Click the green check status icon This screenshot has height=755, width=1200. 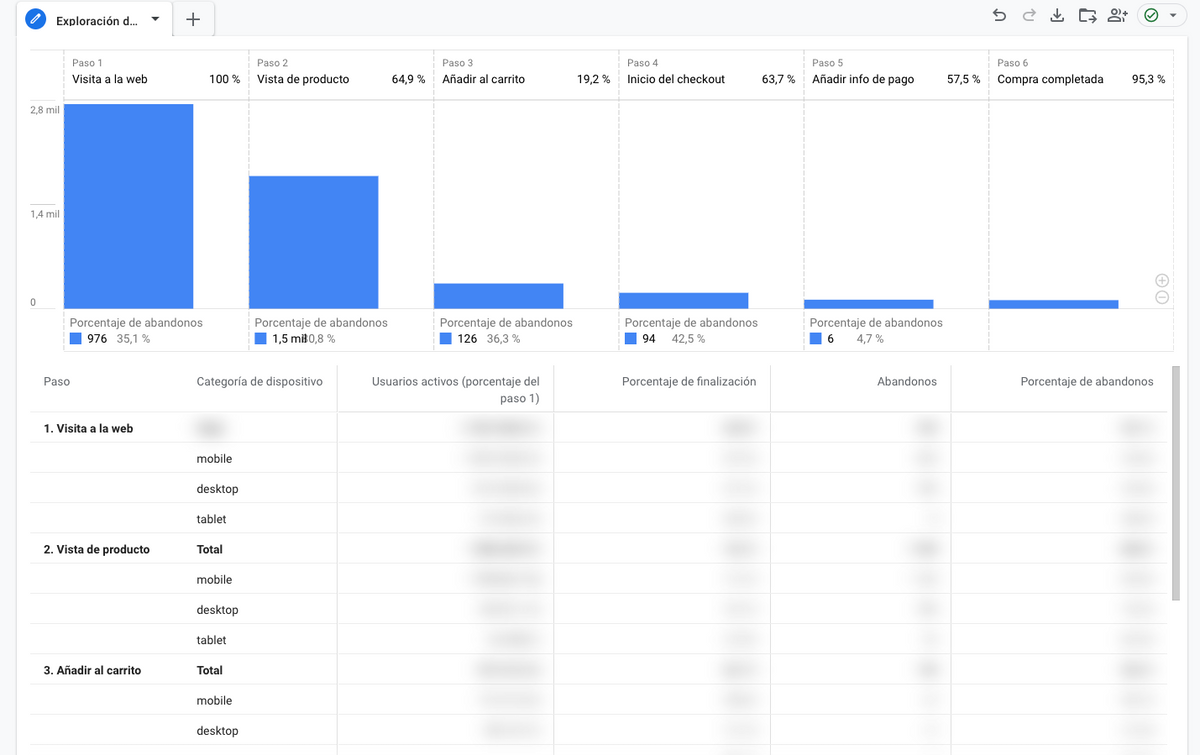click(1151, 15)
